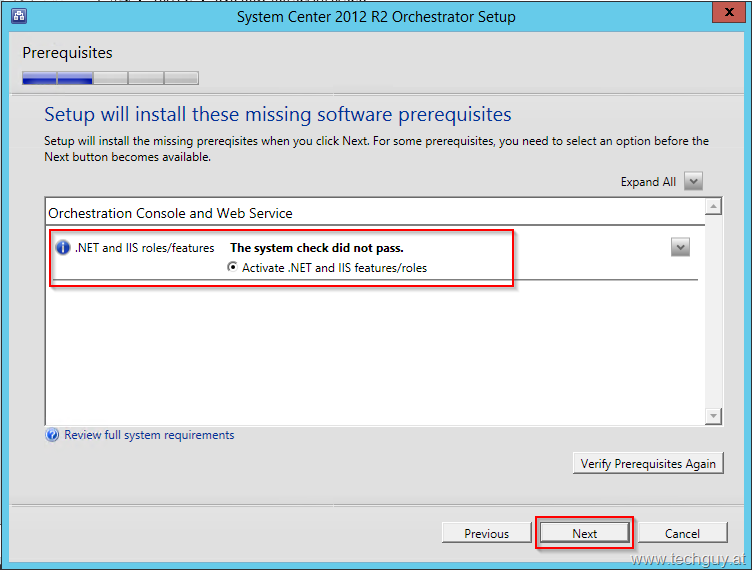Select Activate .NET and IIS features/roles radio button
Screen dimensions: 752x570
[232, 267]
